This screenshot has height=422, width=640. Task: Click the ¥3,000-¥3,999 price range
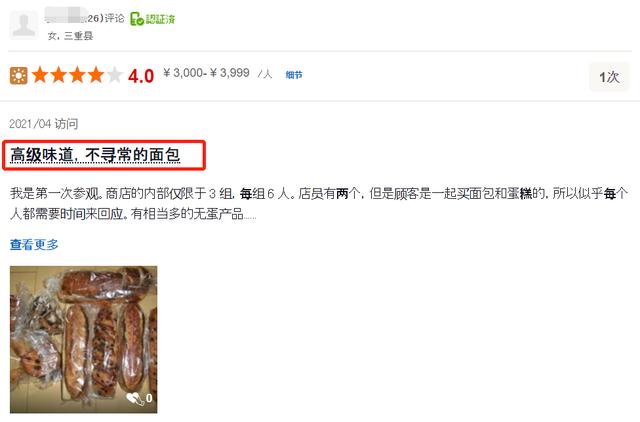206,73
